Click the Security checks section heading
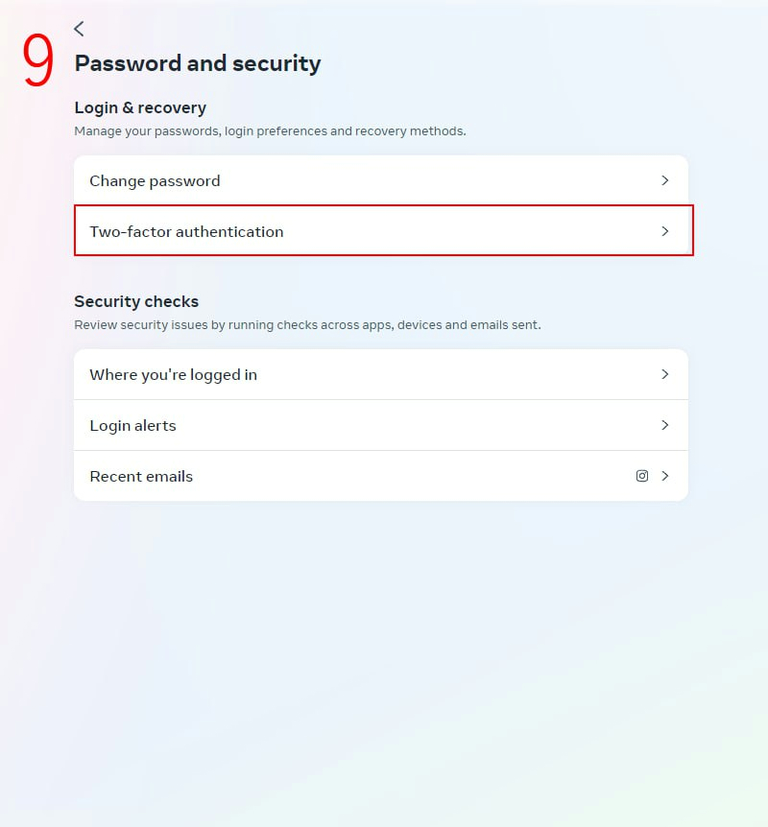Image resolution: width=768 pixels, height=827 pixels. [x=136, y=302]
